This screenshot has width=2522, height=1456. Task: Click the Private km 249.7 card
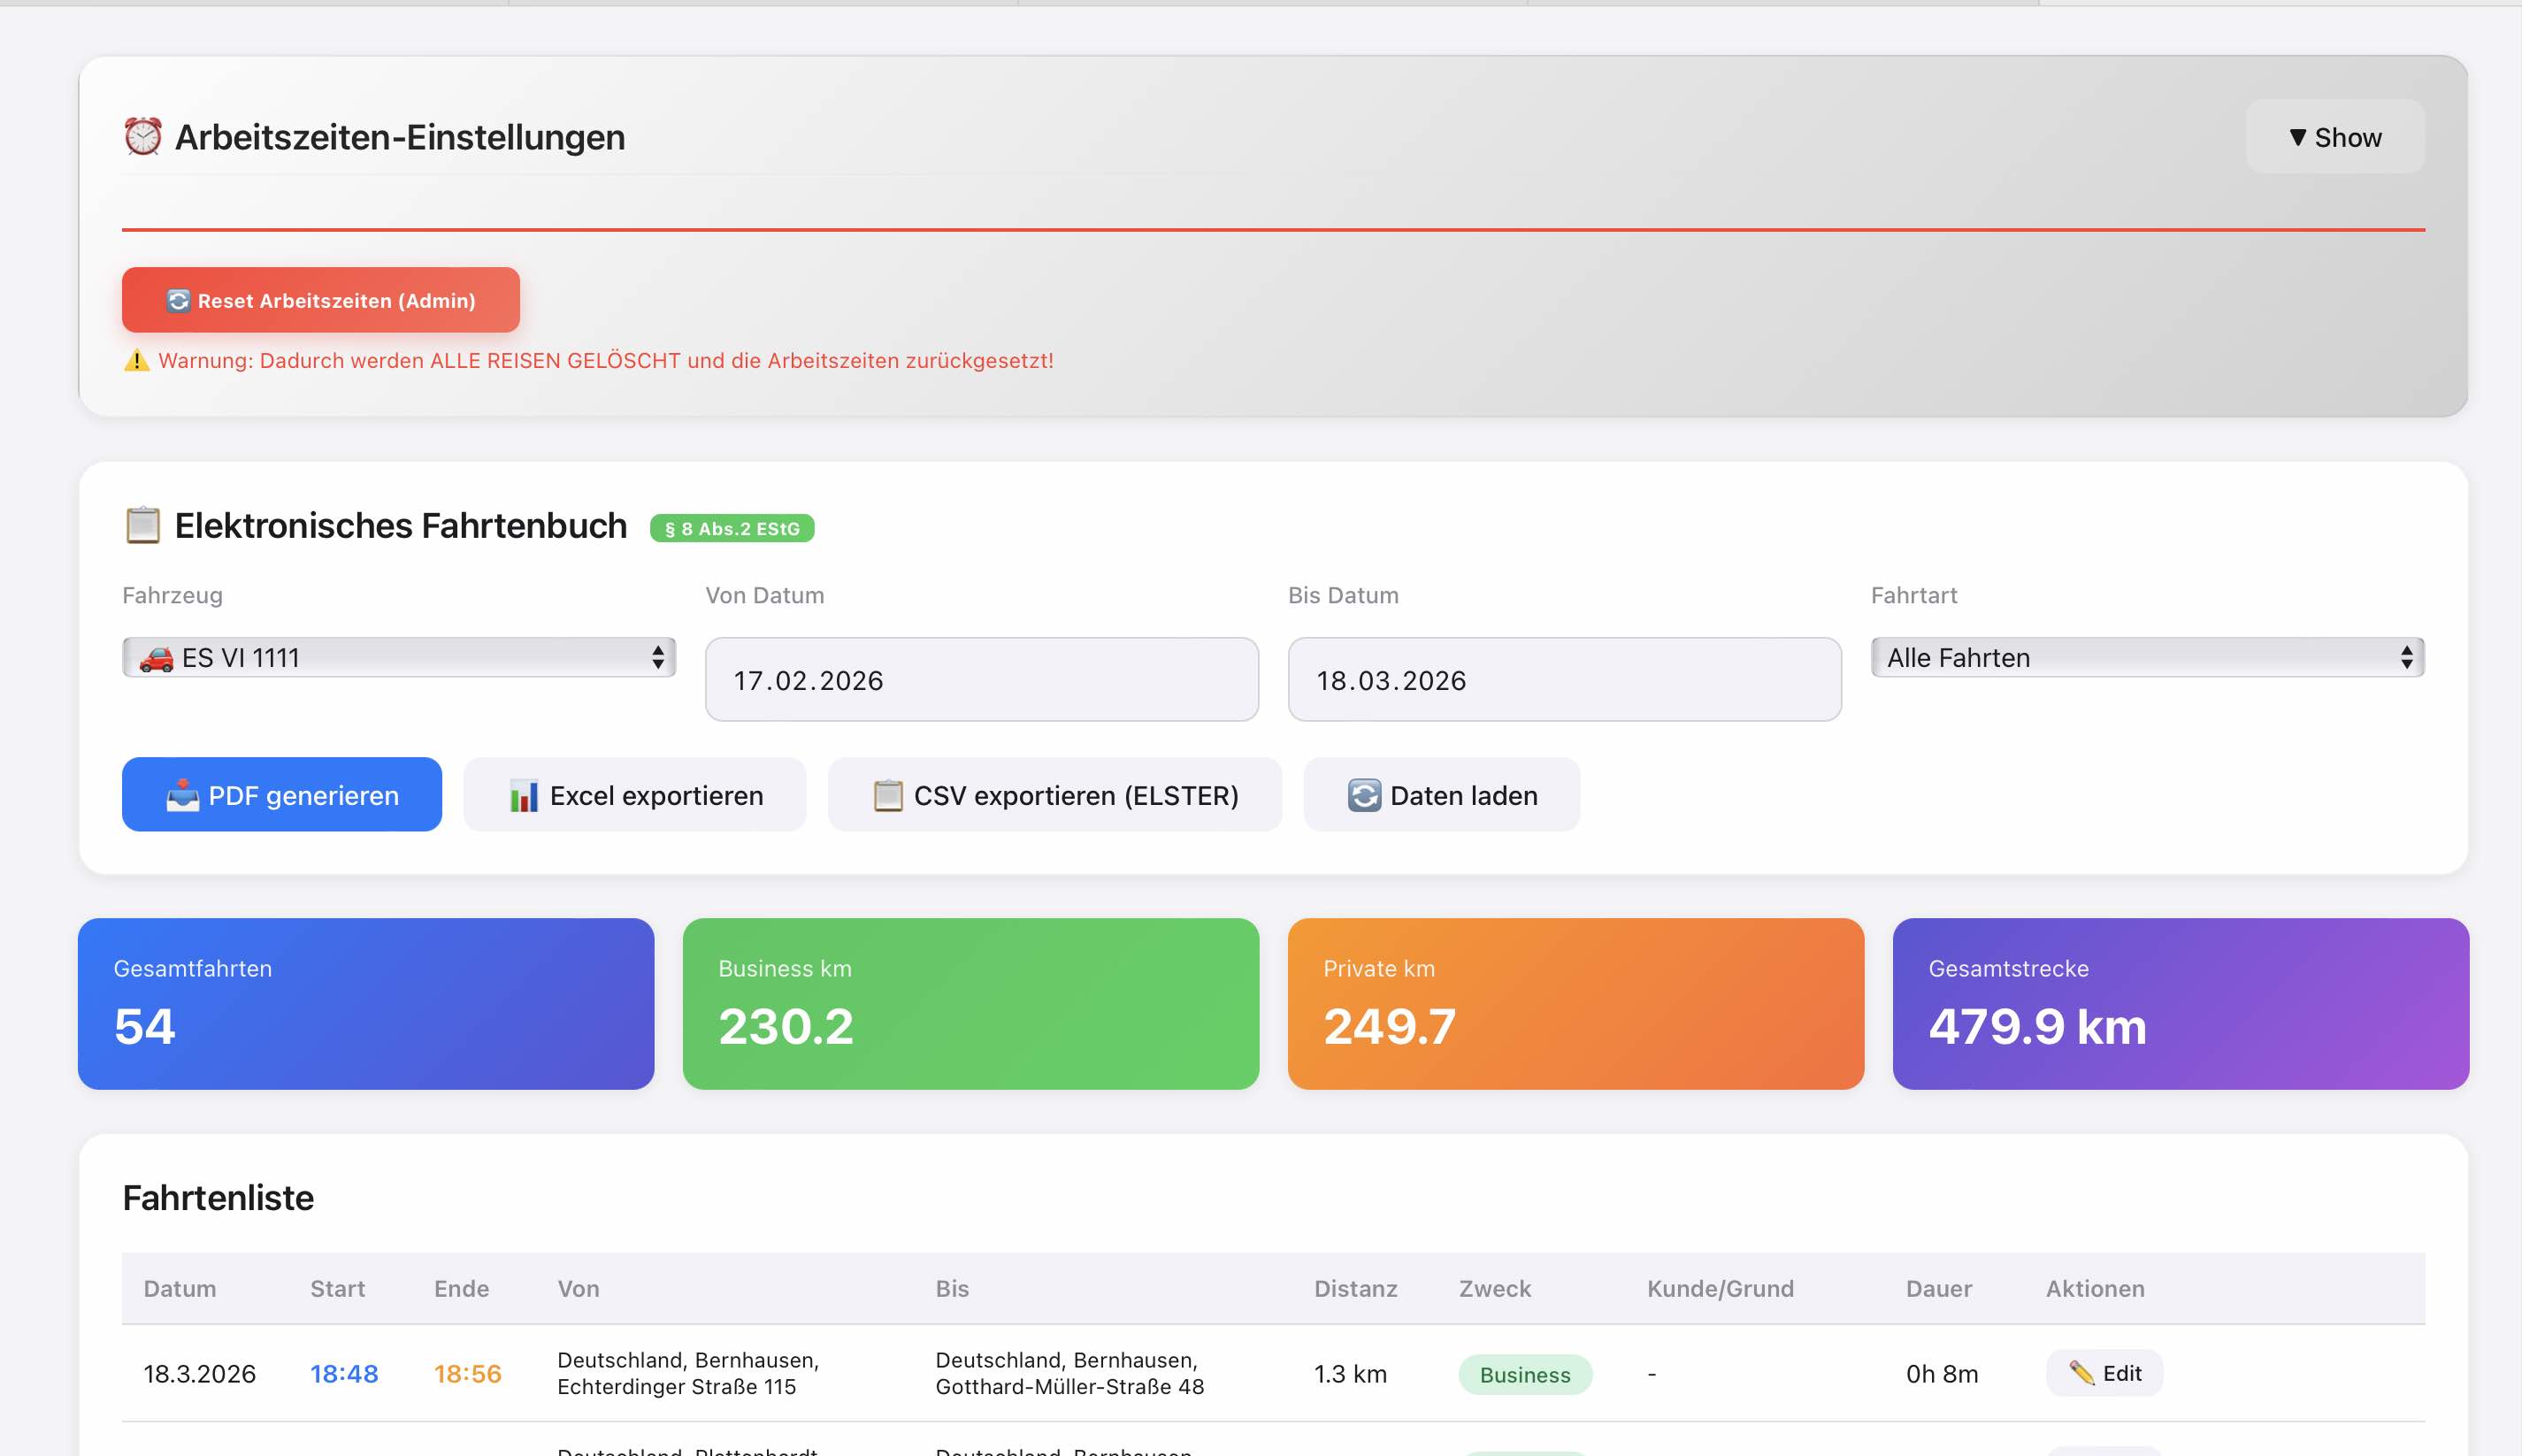(x=1576, y=1004)
